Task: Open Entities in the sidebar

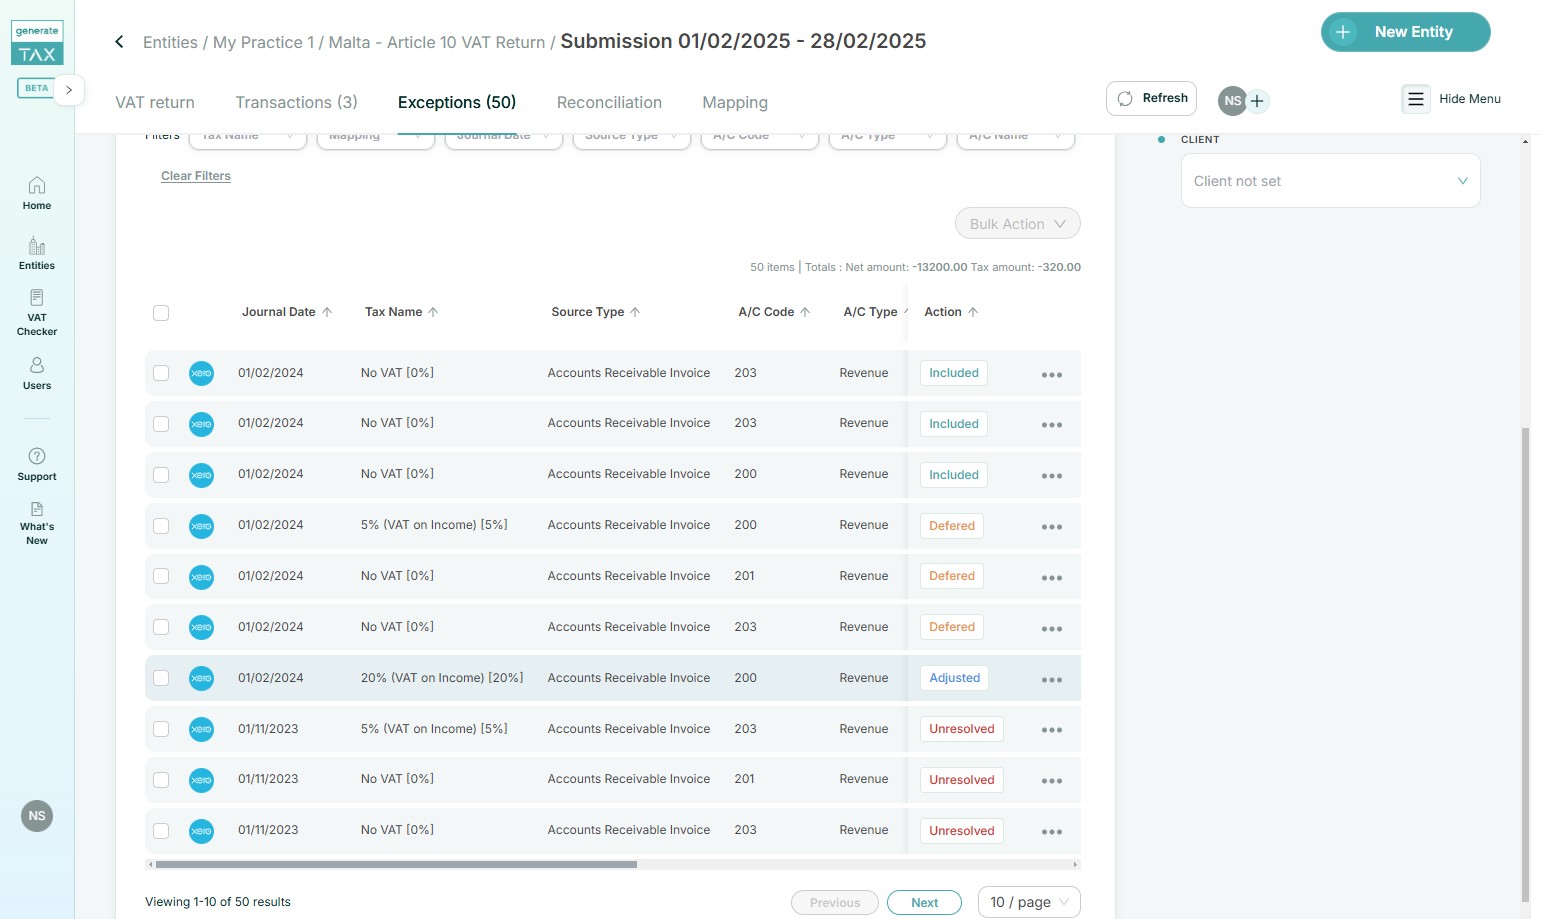Action: 37,253
